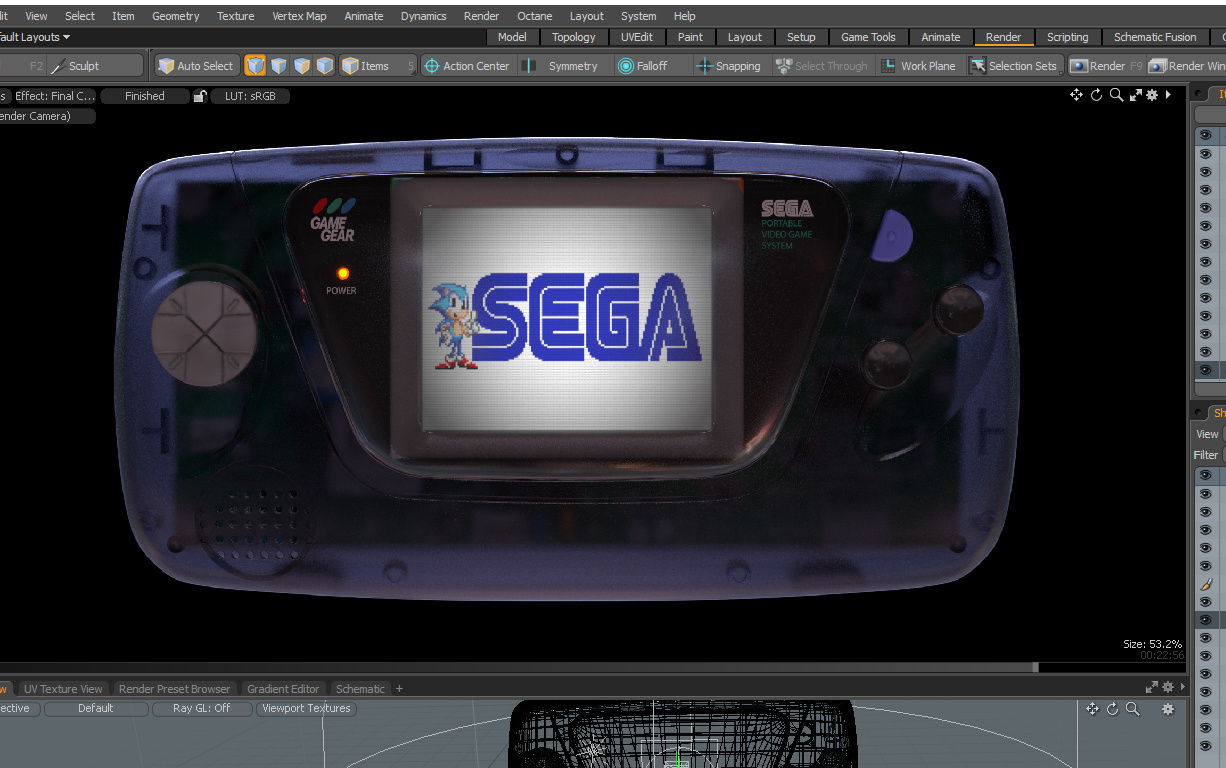The width and height of the screenshot is (1226, 768).
Task: Switch to Vertices selection mode cube icon
Action: 255,66
